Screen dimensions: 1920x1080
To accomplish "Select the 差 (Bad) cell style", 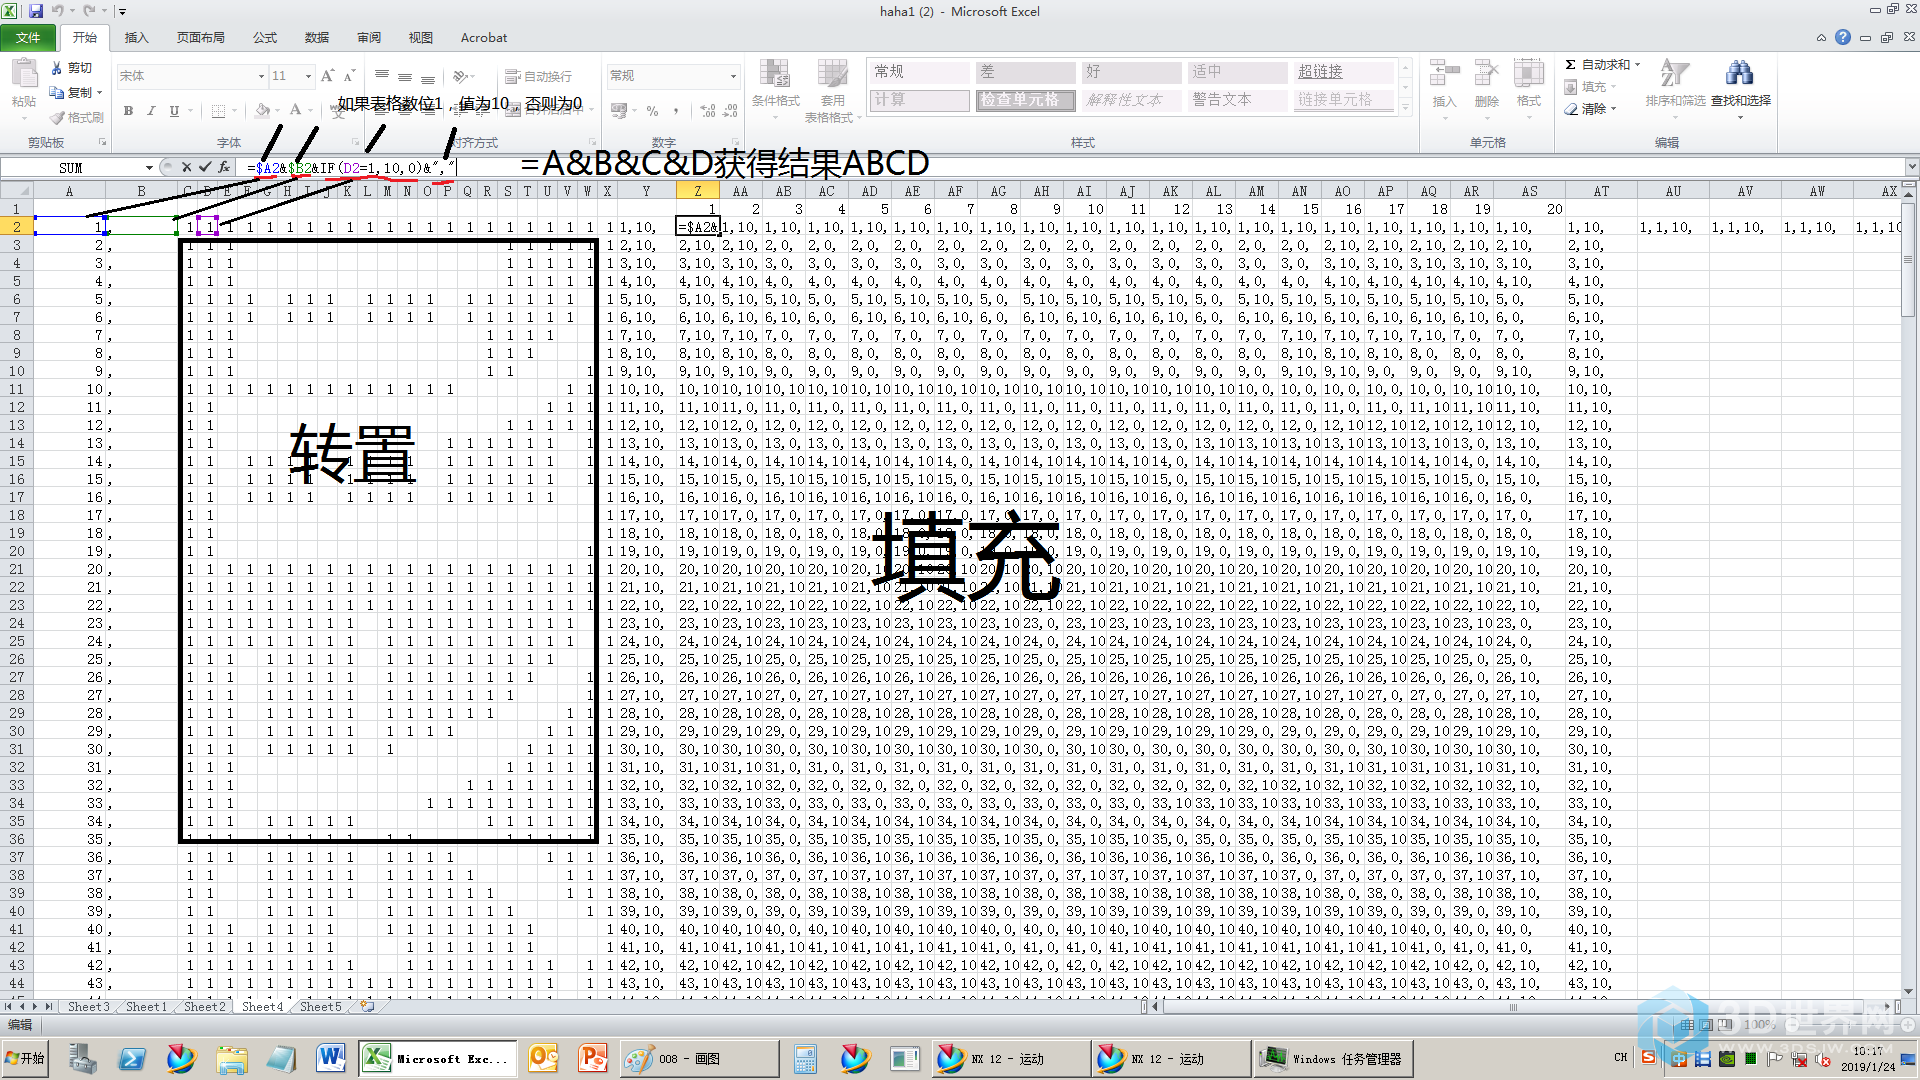I will (1026, 72).
